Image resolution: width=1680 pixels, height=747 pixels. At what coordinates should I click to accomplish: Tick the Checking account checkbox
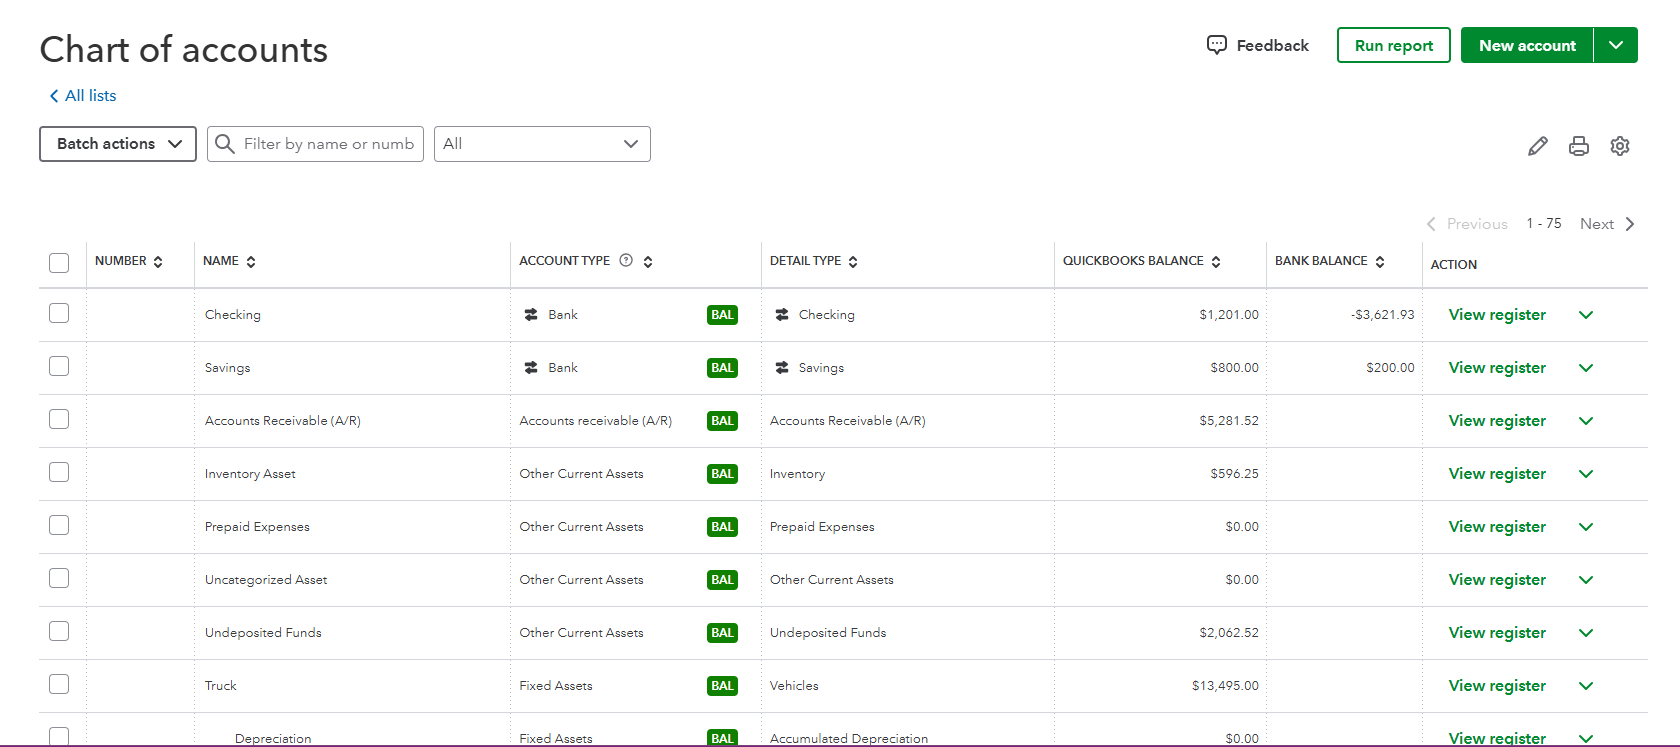[59, 313]
